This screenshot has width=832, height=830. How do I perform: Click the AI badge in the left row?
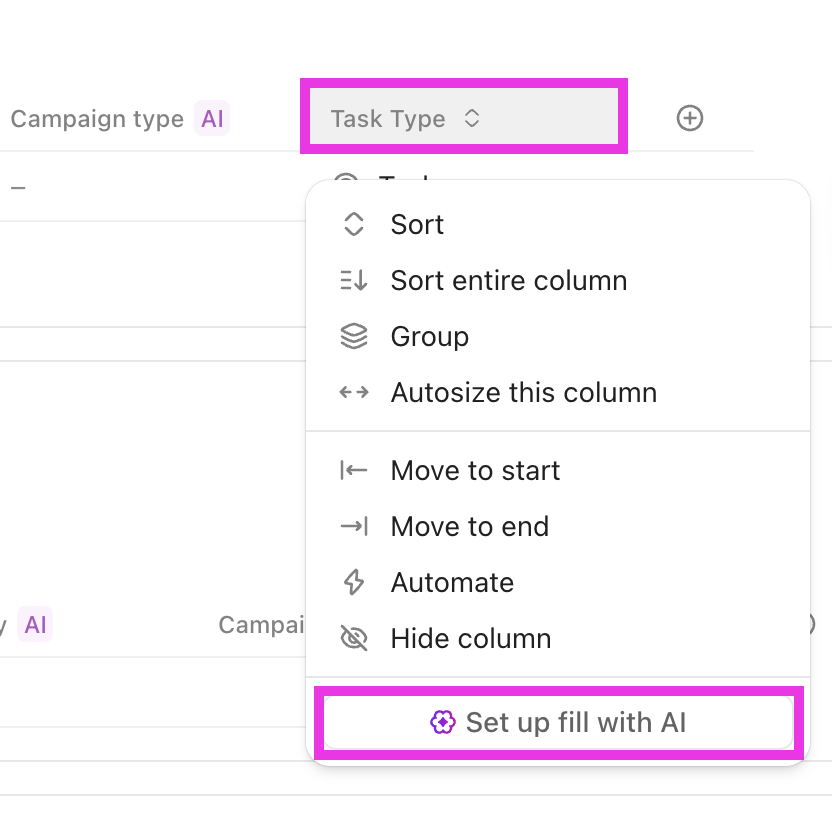point(35,624)
